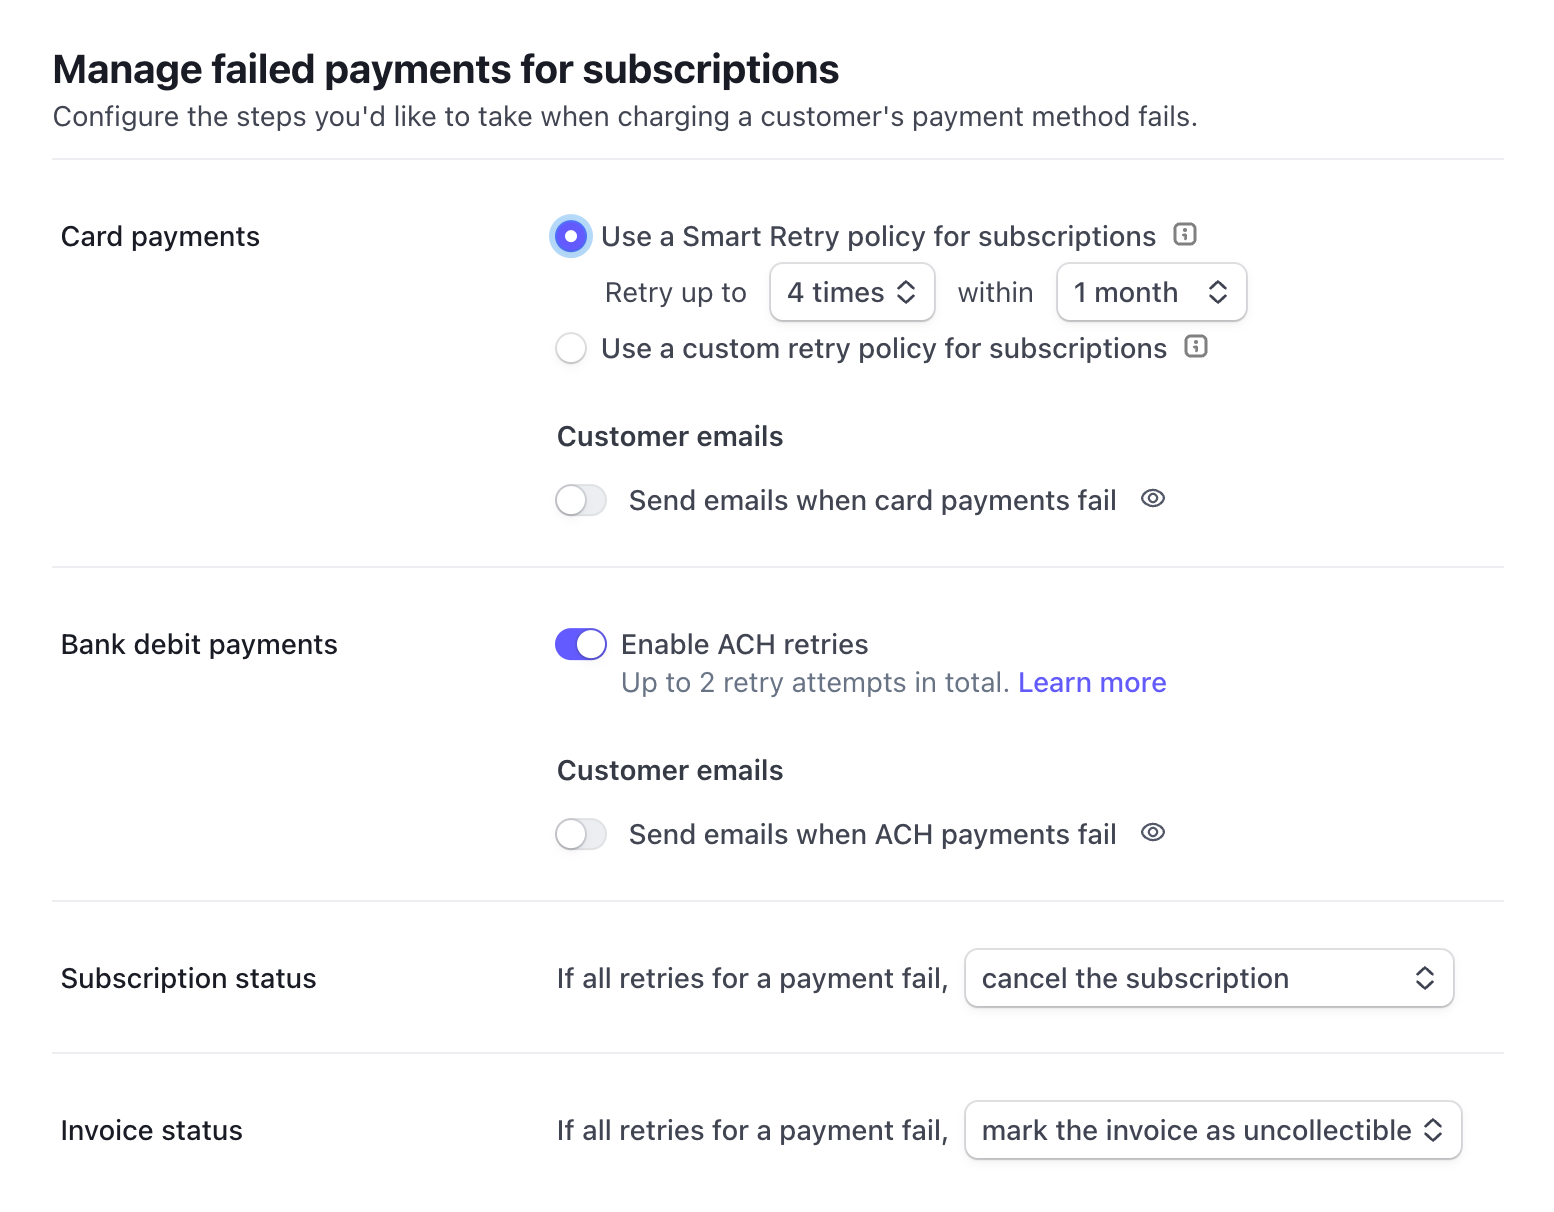Viewport: 1554px width, 1212px height.
Task: Click the "Up to 2 retry attempts" description text
Action: pos(815,683)
